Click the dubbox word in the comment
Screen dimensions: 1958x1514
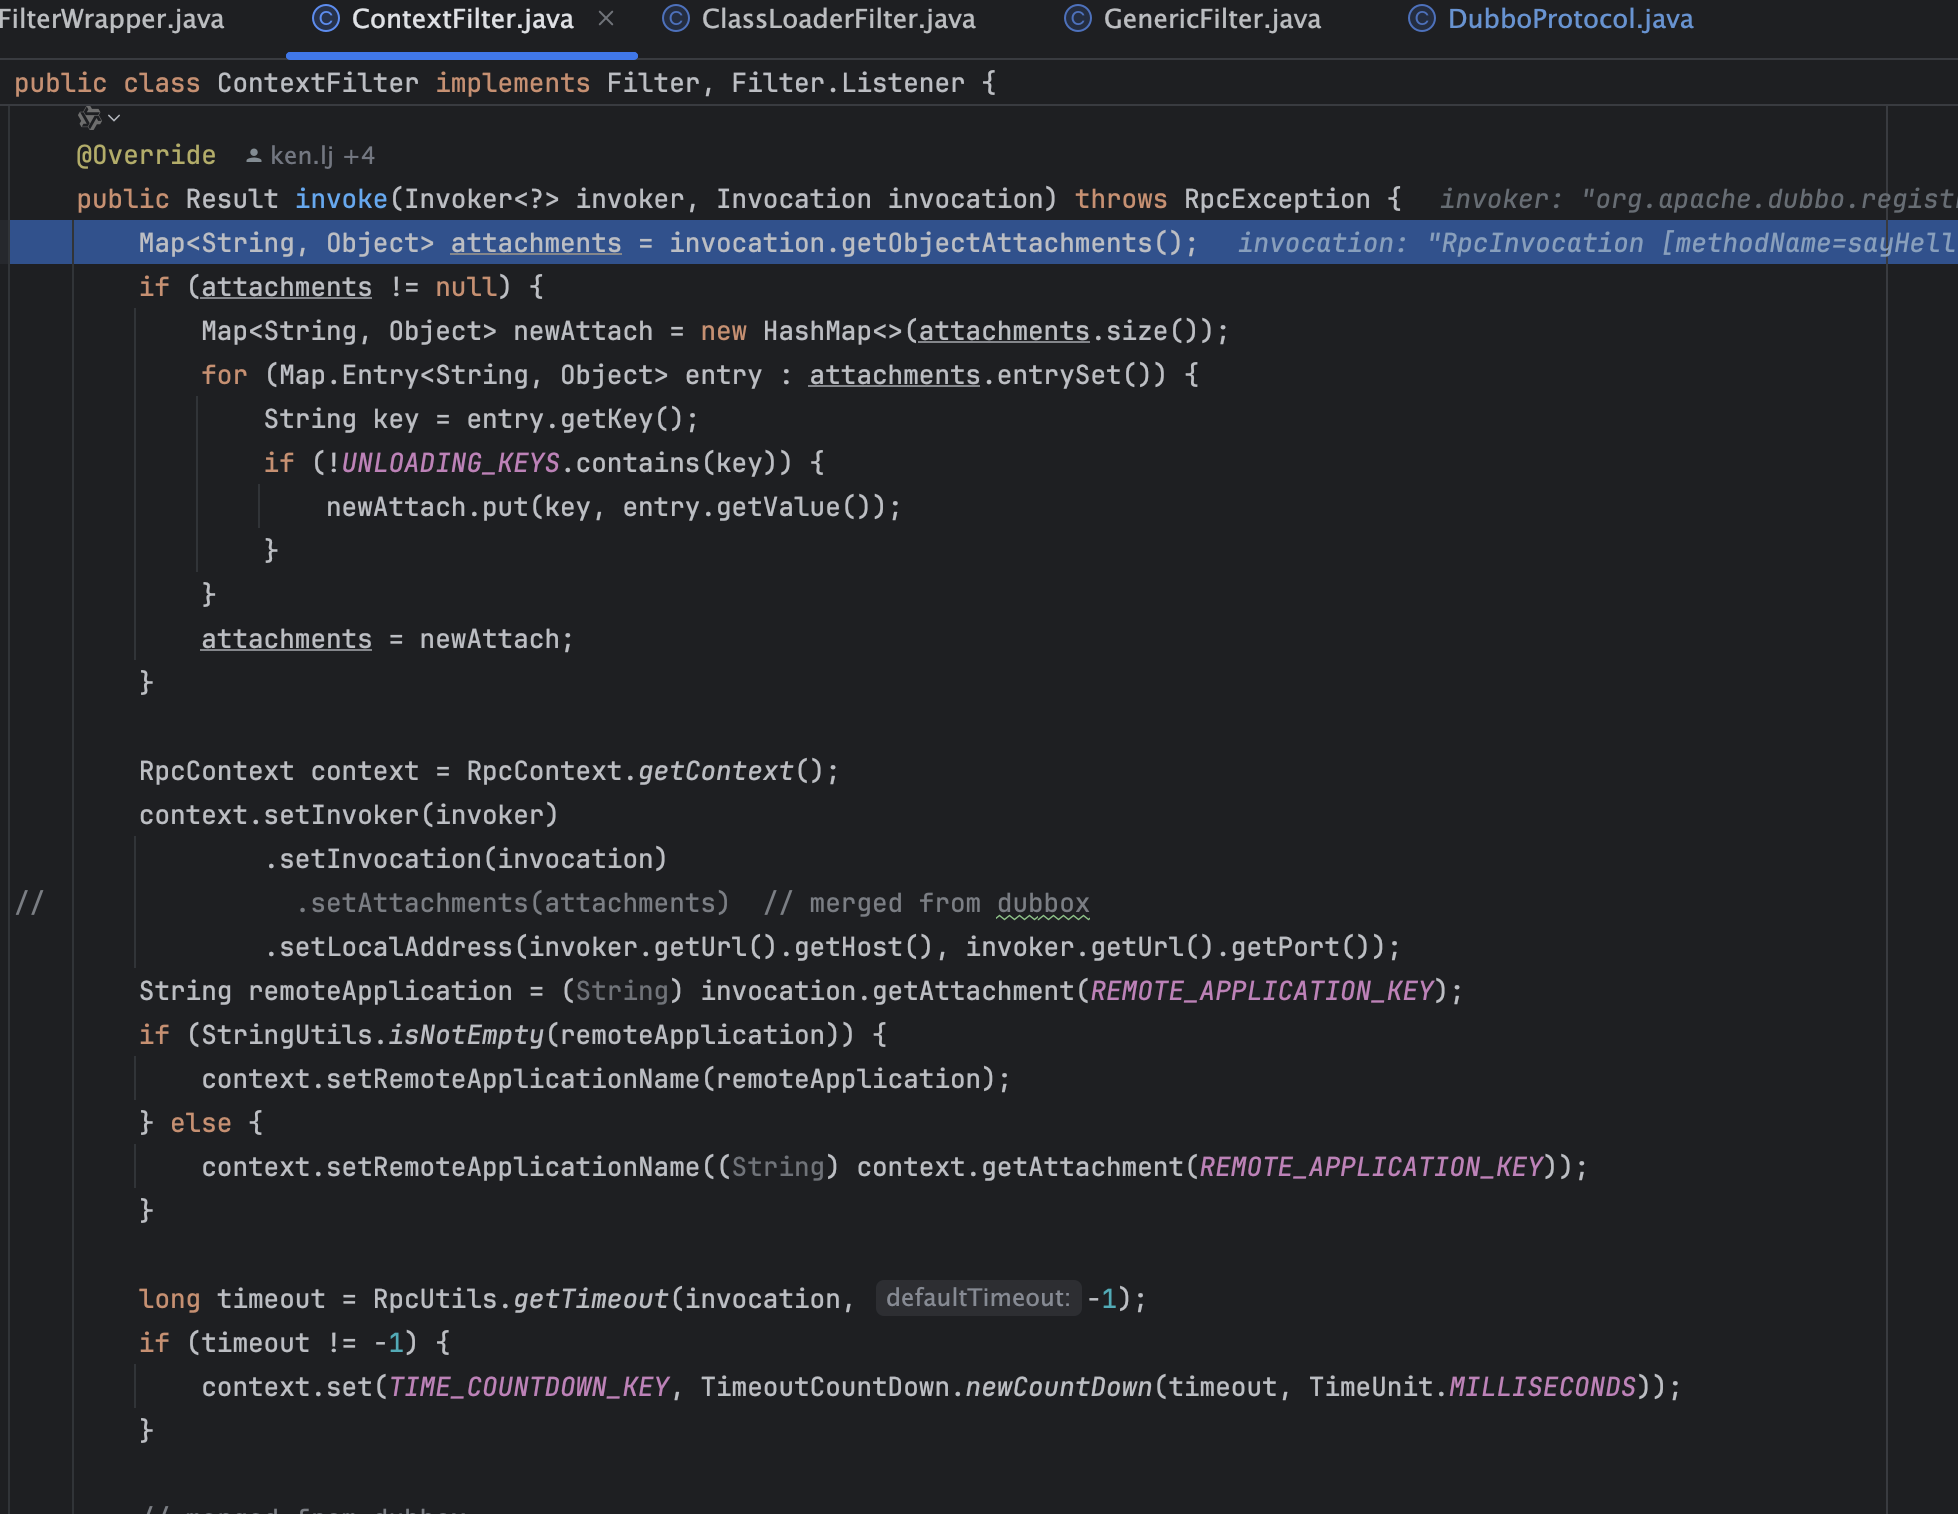pos(1043,903)
